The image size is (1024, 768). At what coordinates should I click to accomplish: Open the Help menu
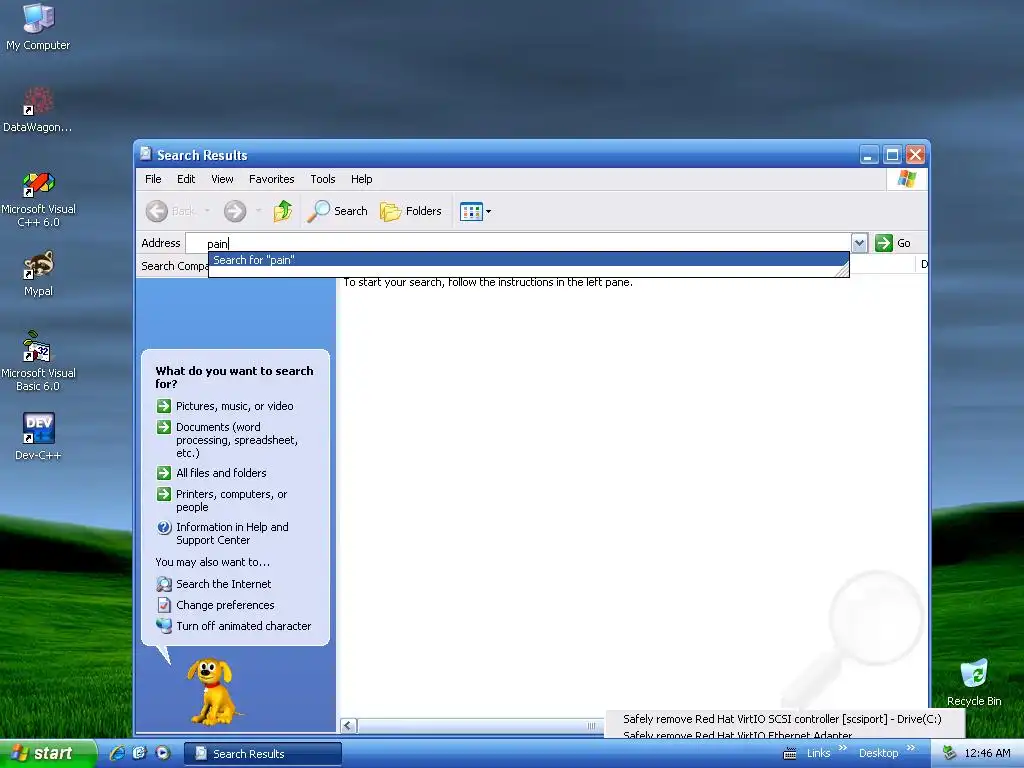click(361, 179)
